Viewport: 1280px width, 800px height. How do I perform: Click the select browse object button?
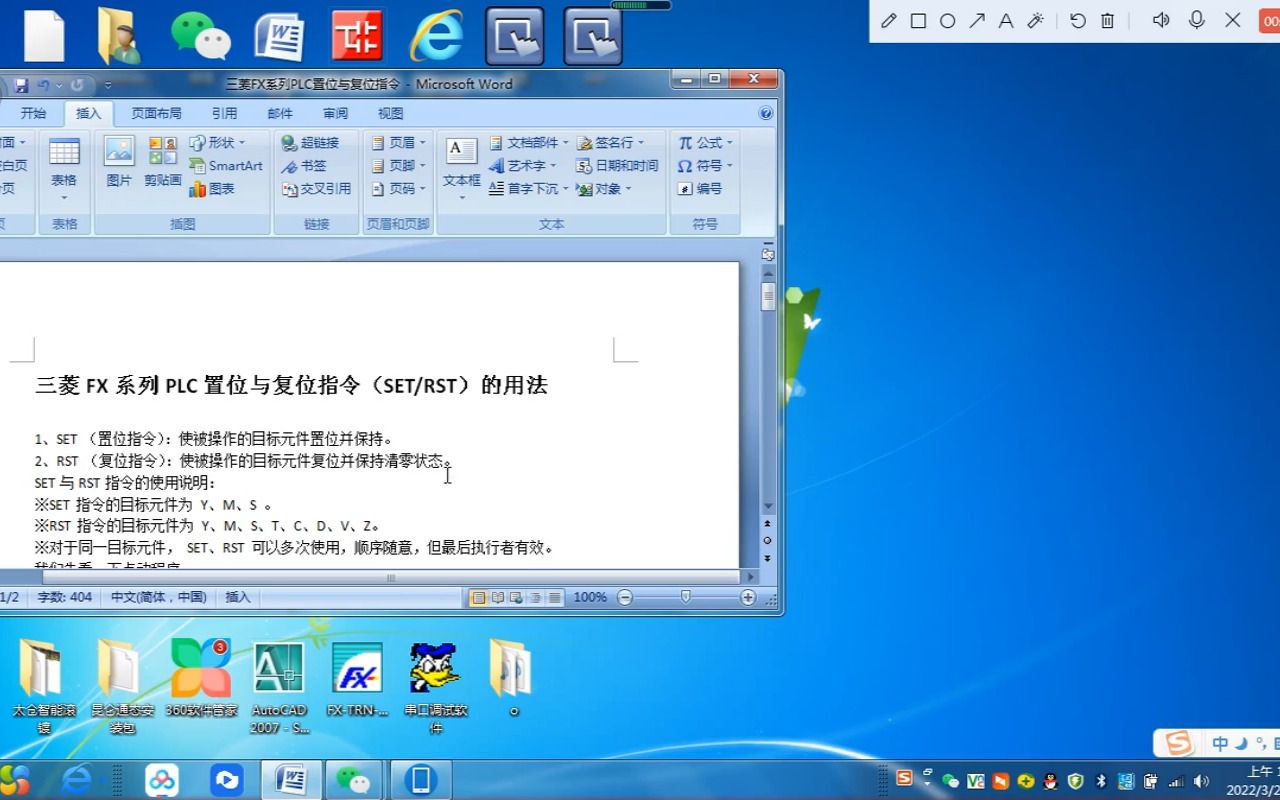[x=768, y=540]
